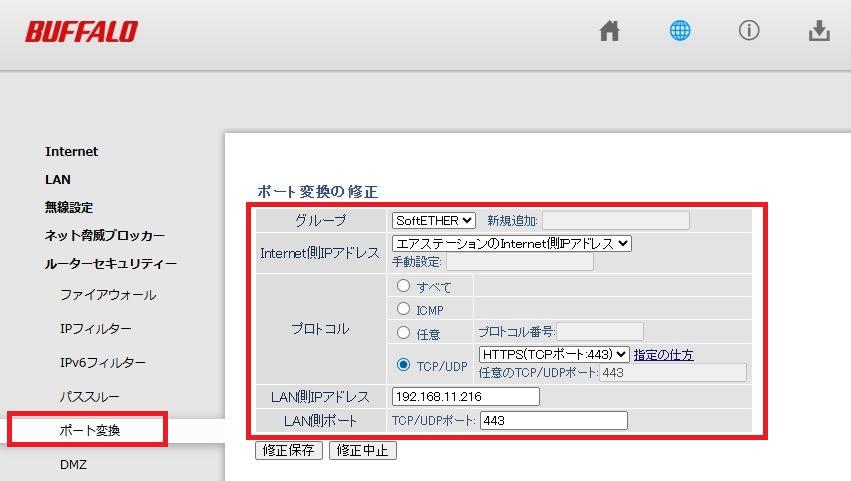The width and height of the screenshot is (851, 481).
Task: Select ポート変換 in the sidebar
Action: click(x=90, y=431)
